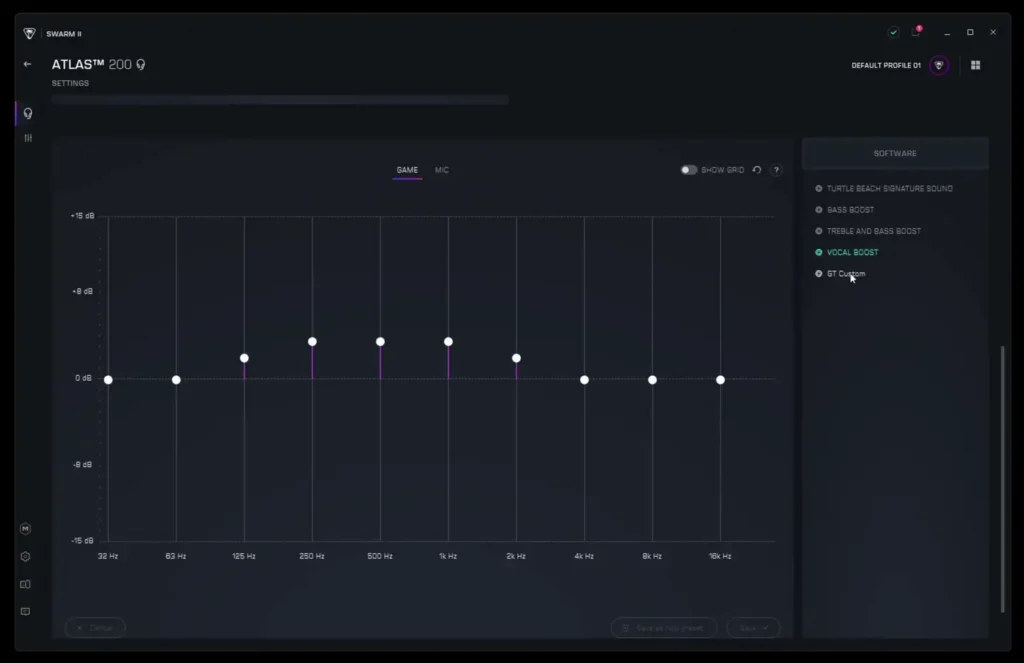Click the green checkmark status icon
Screen dimensions: 1024x663
[893, 32]
